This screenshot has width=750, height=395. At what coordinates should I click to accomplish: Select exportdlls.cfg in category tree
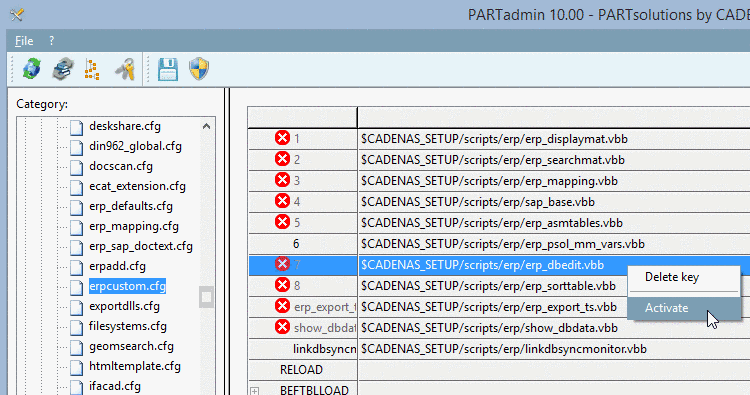(x=124, y=307)
